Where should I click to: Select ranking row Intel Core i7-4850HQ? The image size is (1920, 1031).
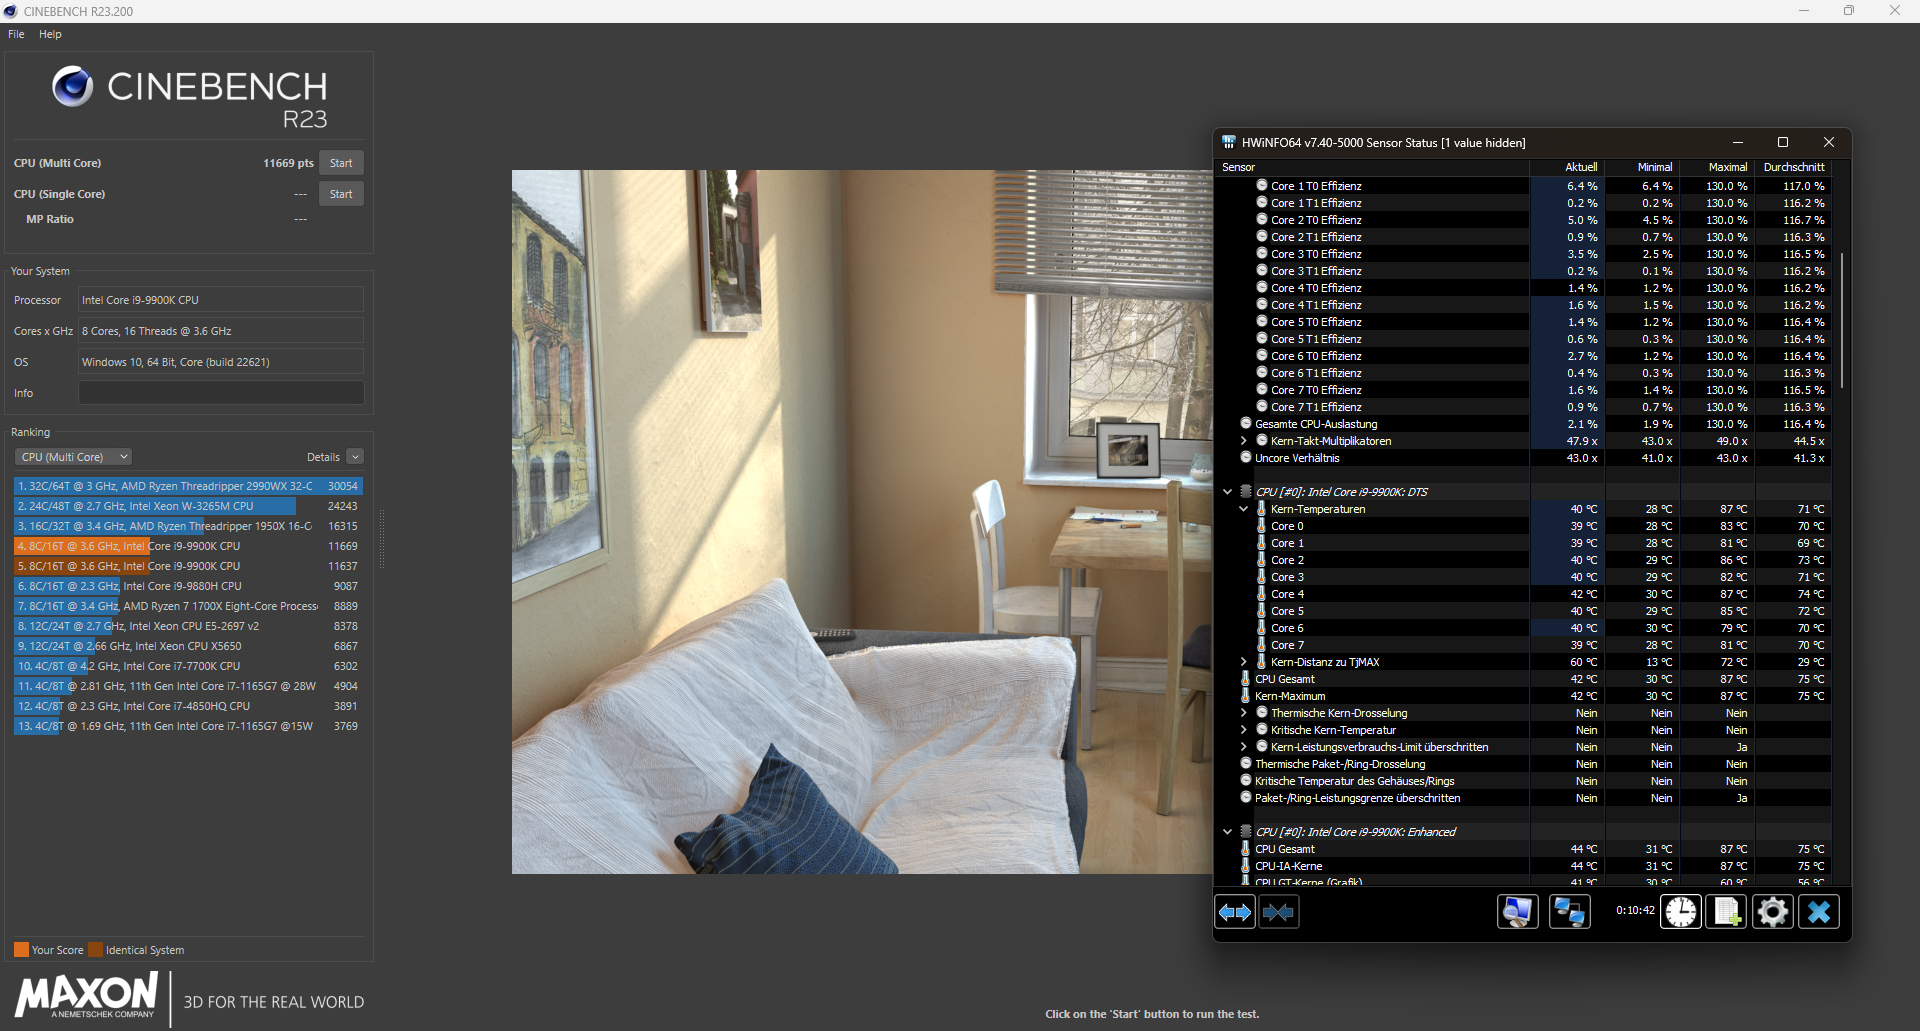click(x=188, y=706)
